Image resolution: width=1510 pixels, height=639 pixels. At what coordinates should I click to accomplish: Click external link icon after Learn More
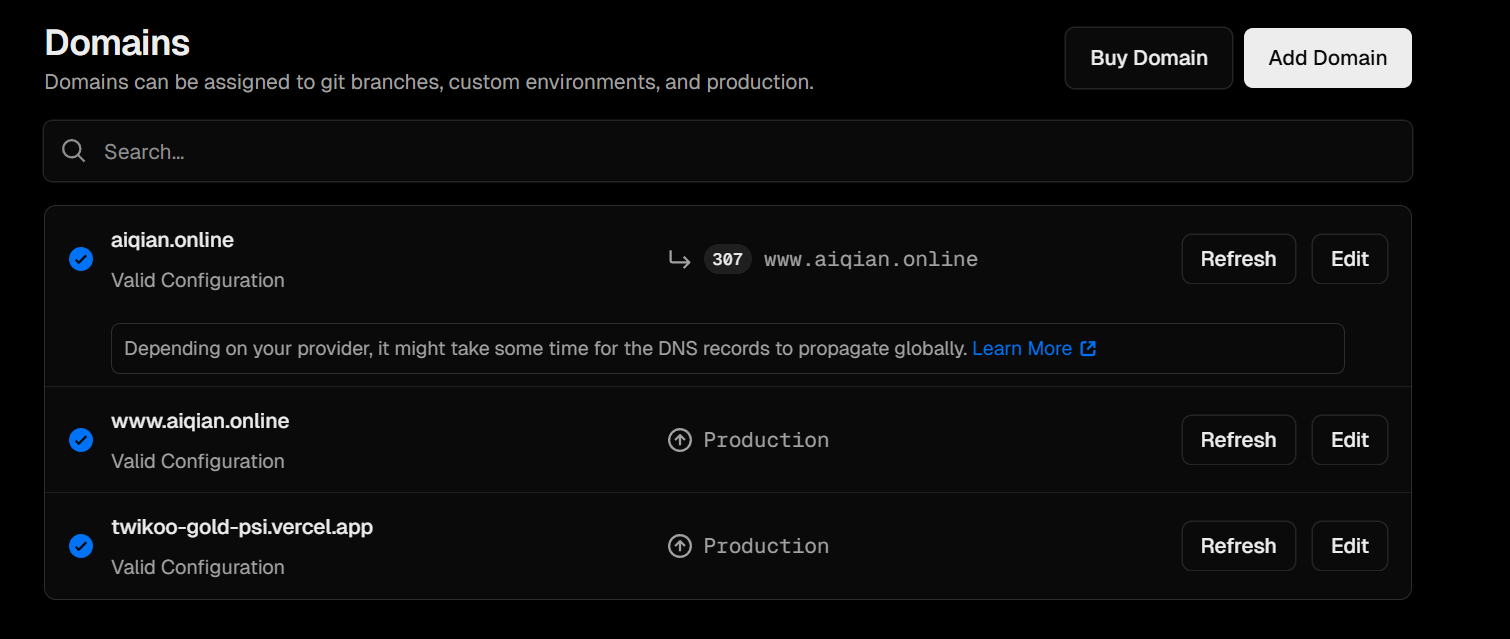click(1088, 349)
